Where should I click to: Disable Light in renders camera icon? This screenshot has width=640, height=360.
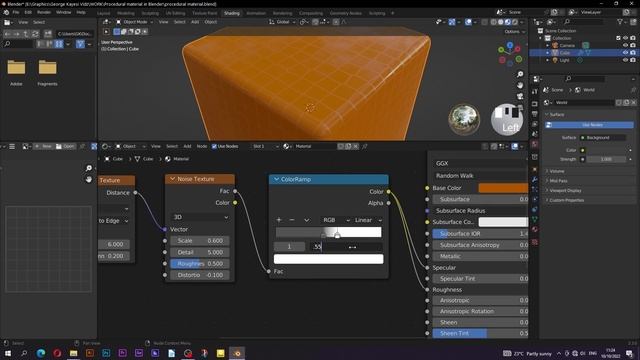coord(633,60)
